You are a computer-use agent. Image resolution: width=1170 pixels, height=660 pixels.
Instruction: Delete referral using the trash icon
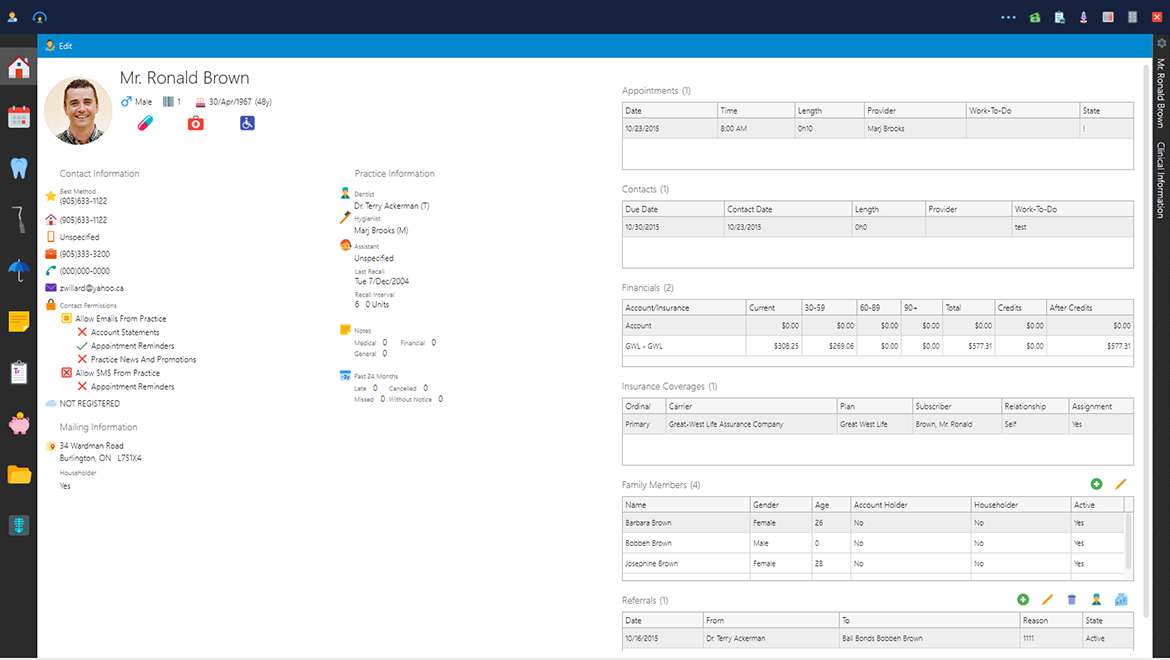1072,600
